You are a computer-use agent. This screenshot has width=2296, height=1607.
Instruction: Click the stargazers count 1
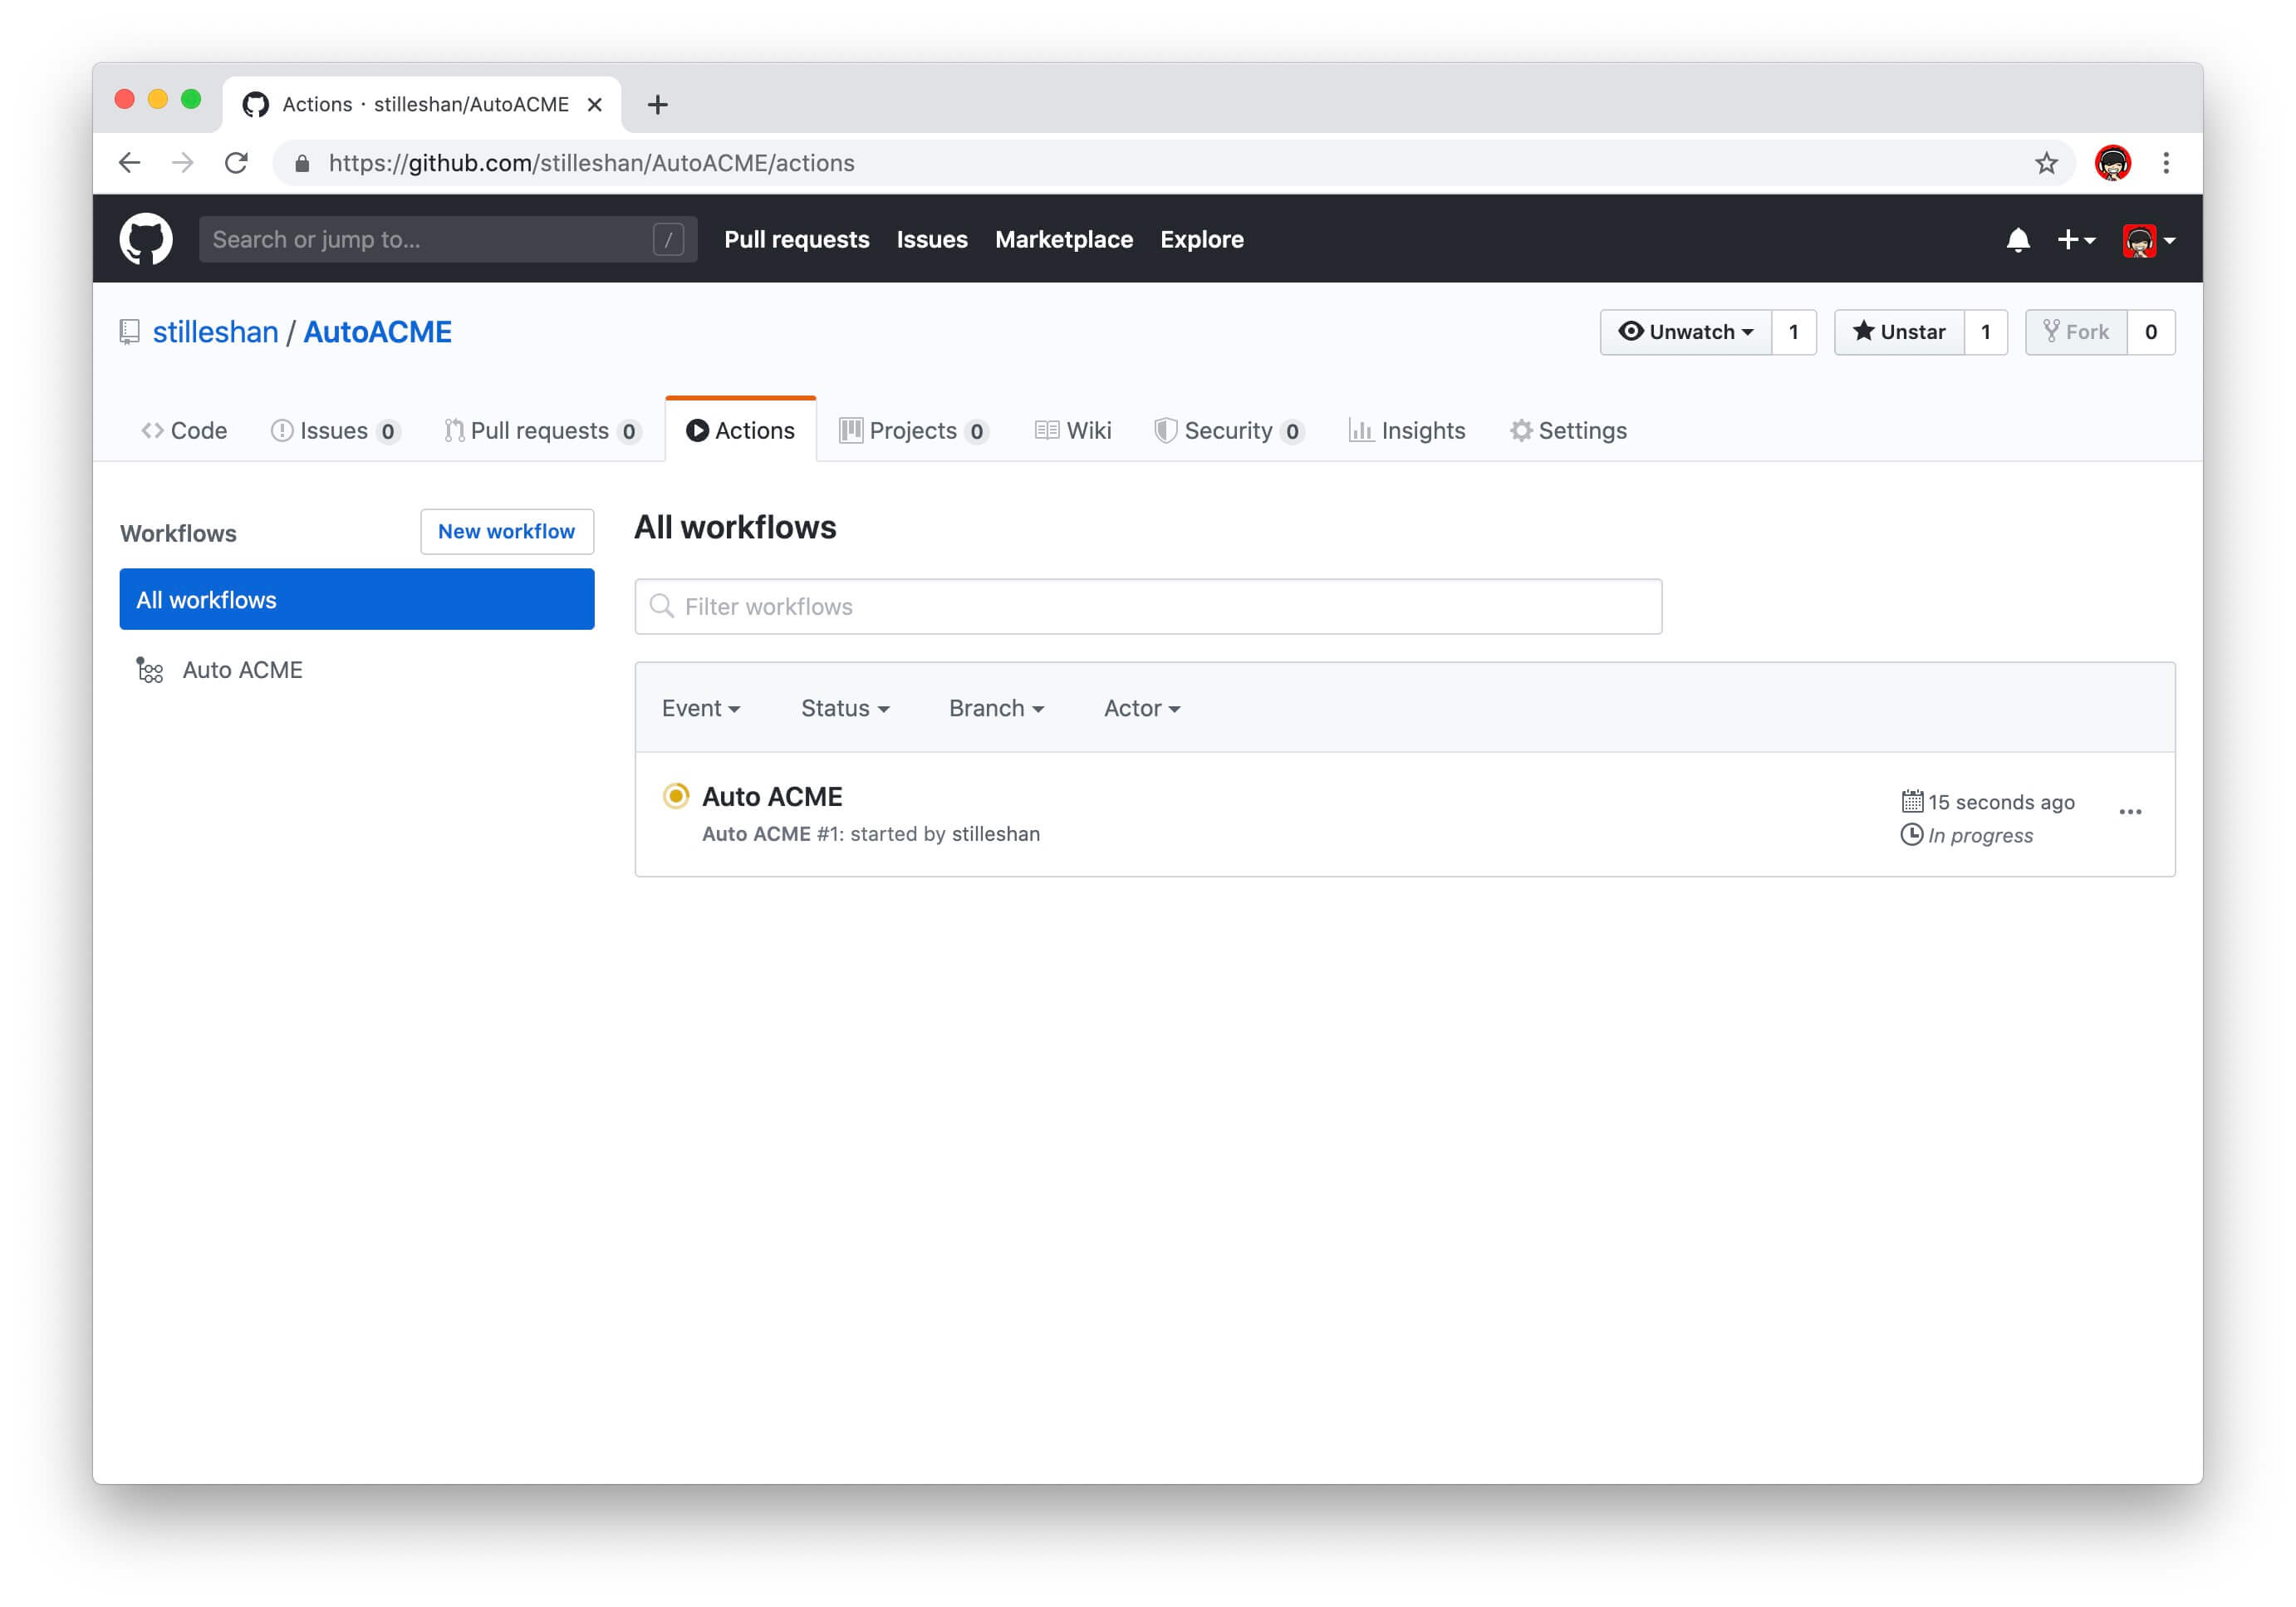tap(1986, 332)
